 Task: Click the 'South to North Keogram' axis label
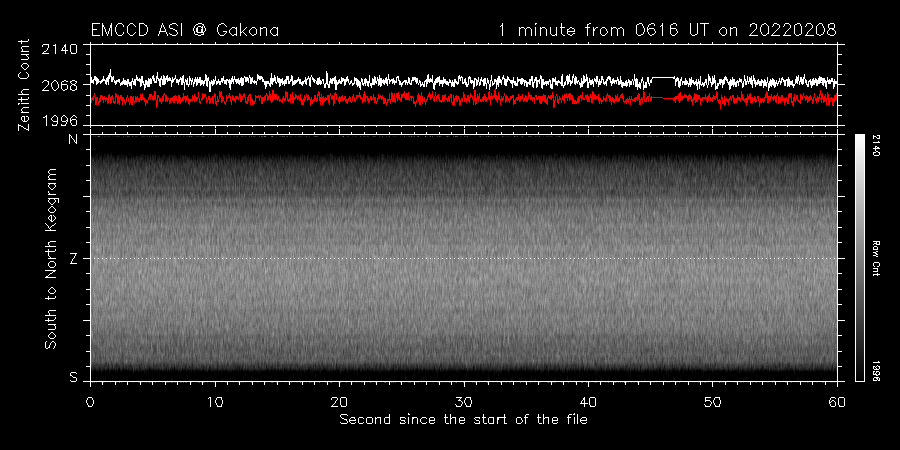tap(51, 258)
